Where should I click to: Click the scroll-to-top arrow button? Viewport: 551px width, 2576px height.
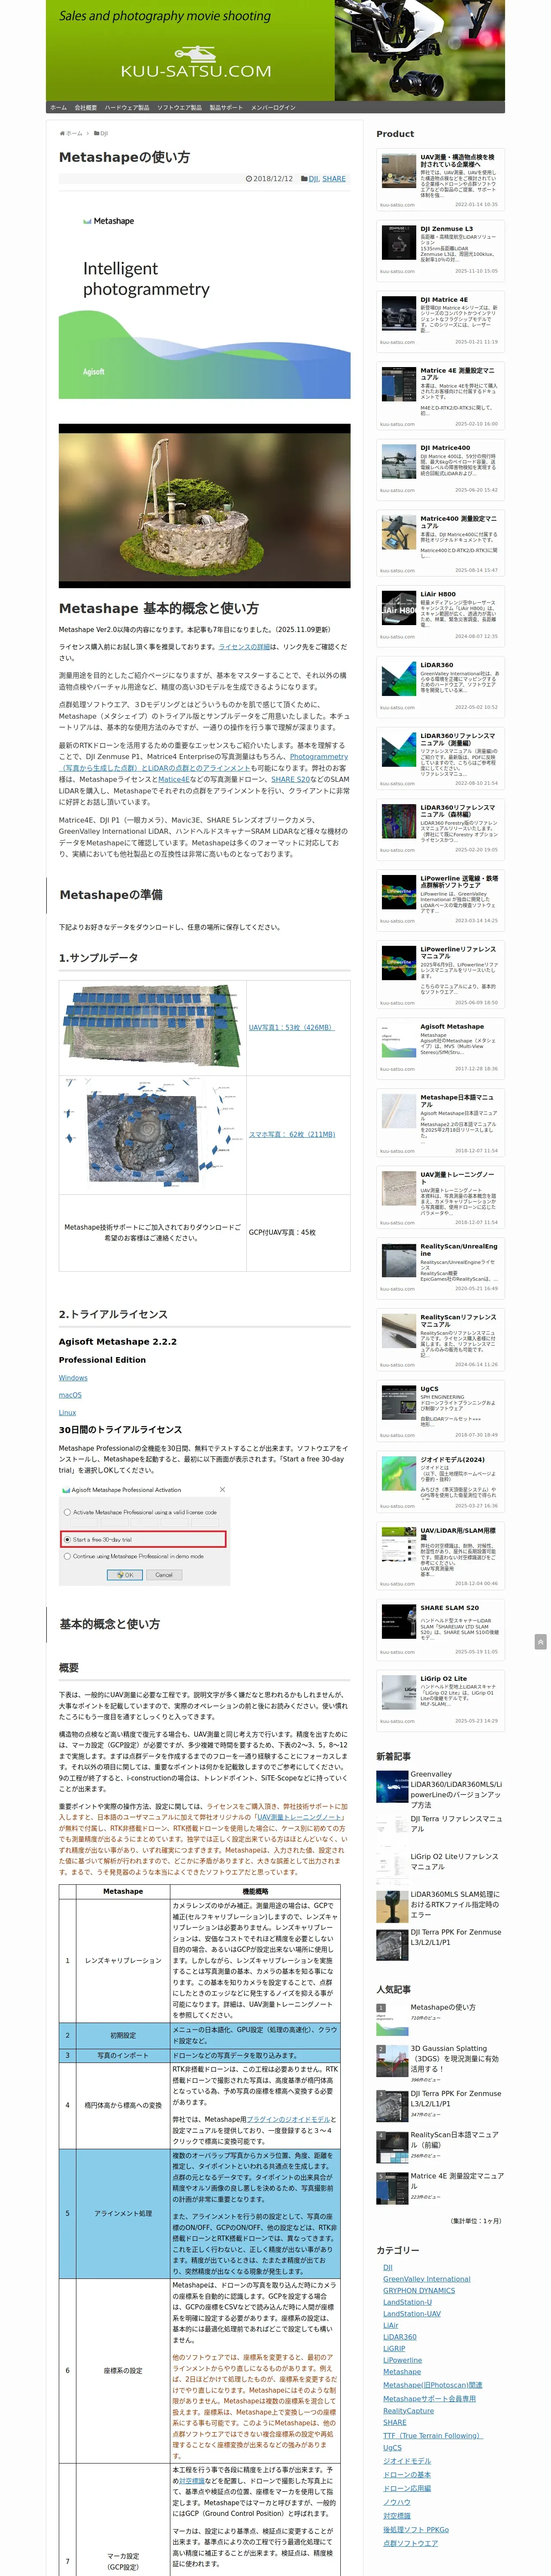tap(540, 1642)
